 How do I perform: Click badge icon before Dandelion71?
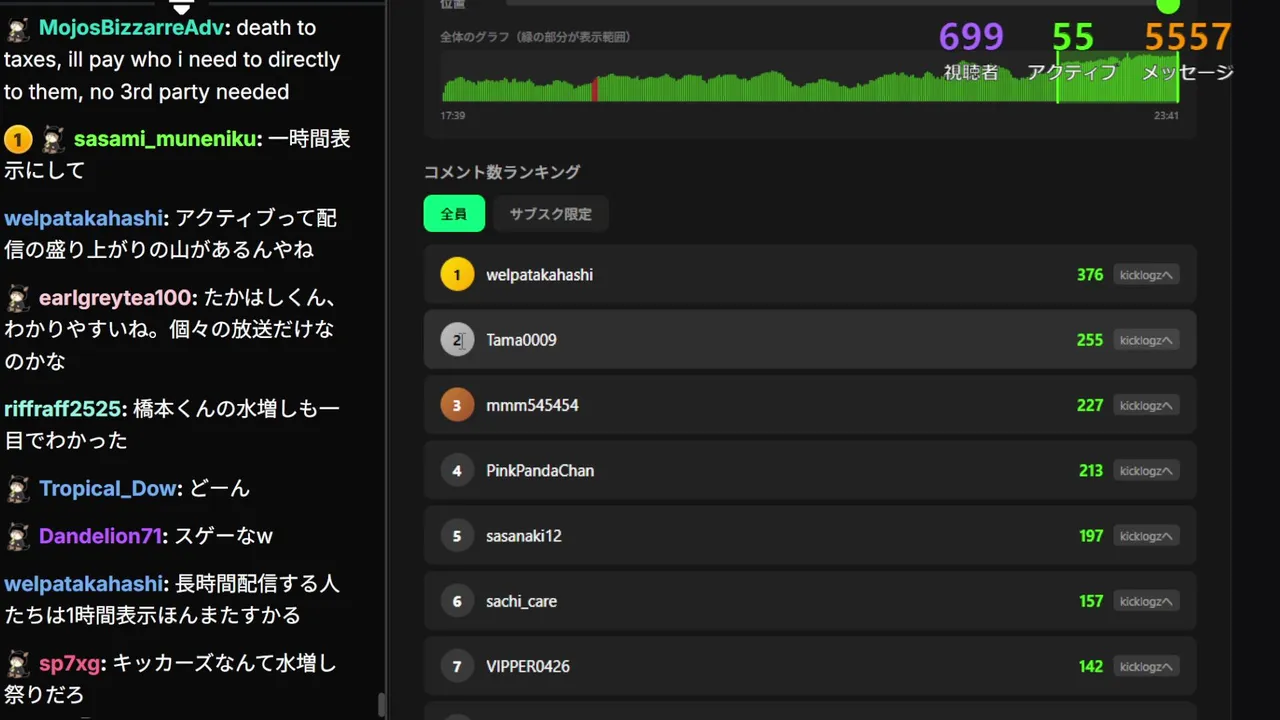point(18,536)
